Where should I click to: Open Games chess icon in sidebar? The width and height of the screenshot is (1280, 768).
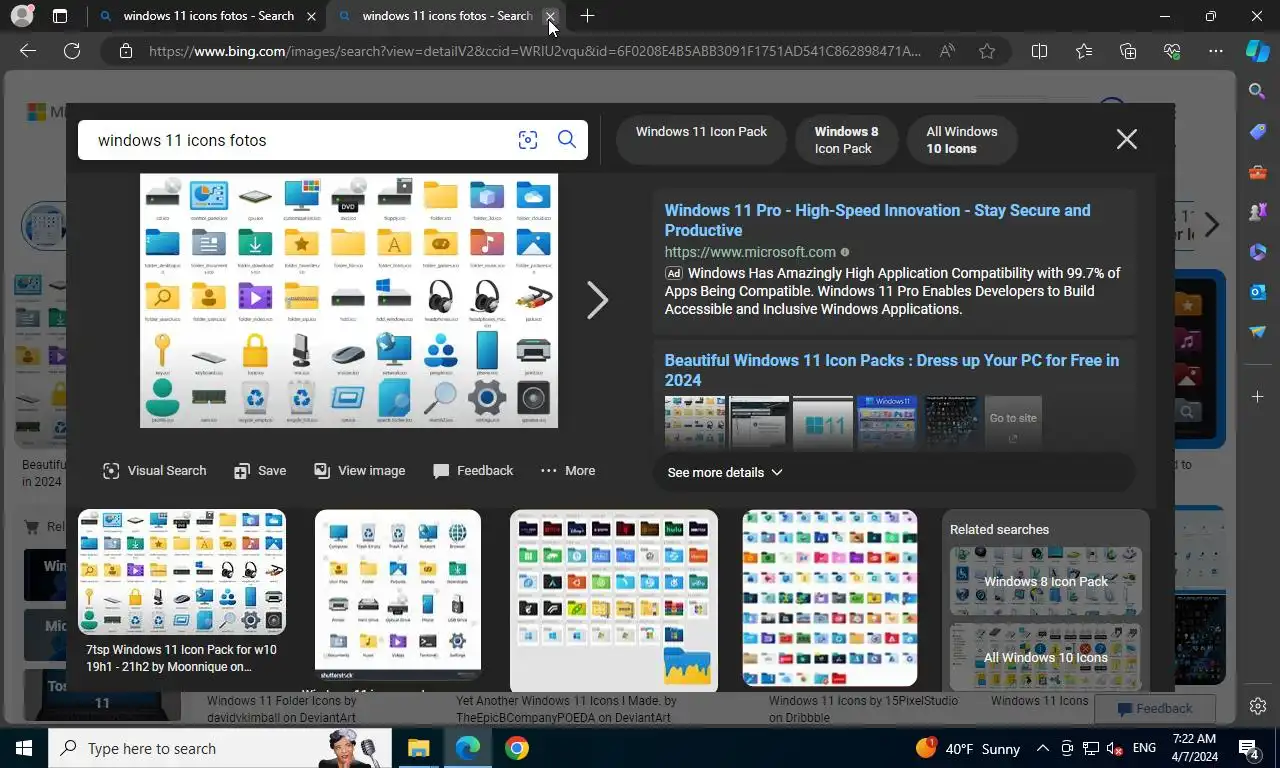click(1258, 212)
